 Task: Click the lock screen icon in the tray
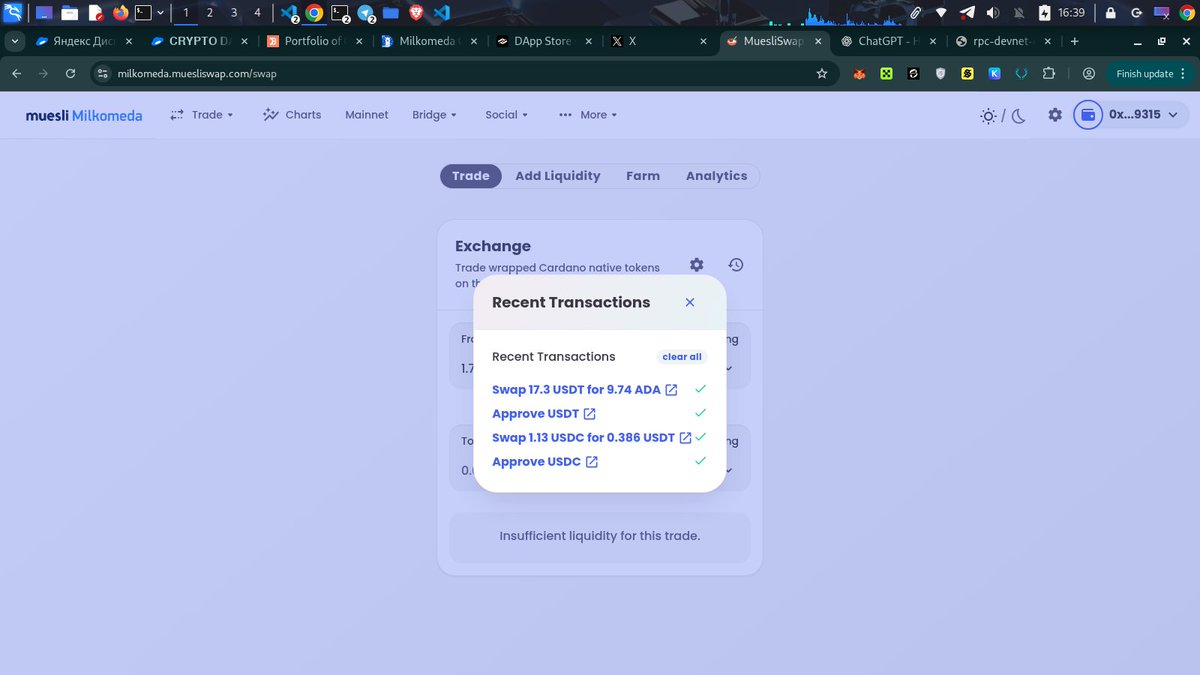pyautogui.click(x=1111, y=13)
